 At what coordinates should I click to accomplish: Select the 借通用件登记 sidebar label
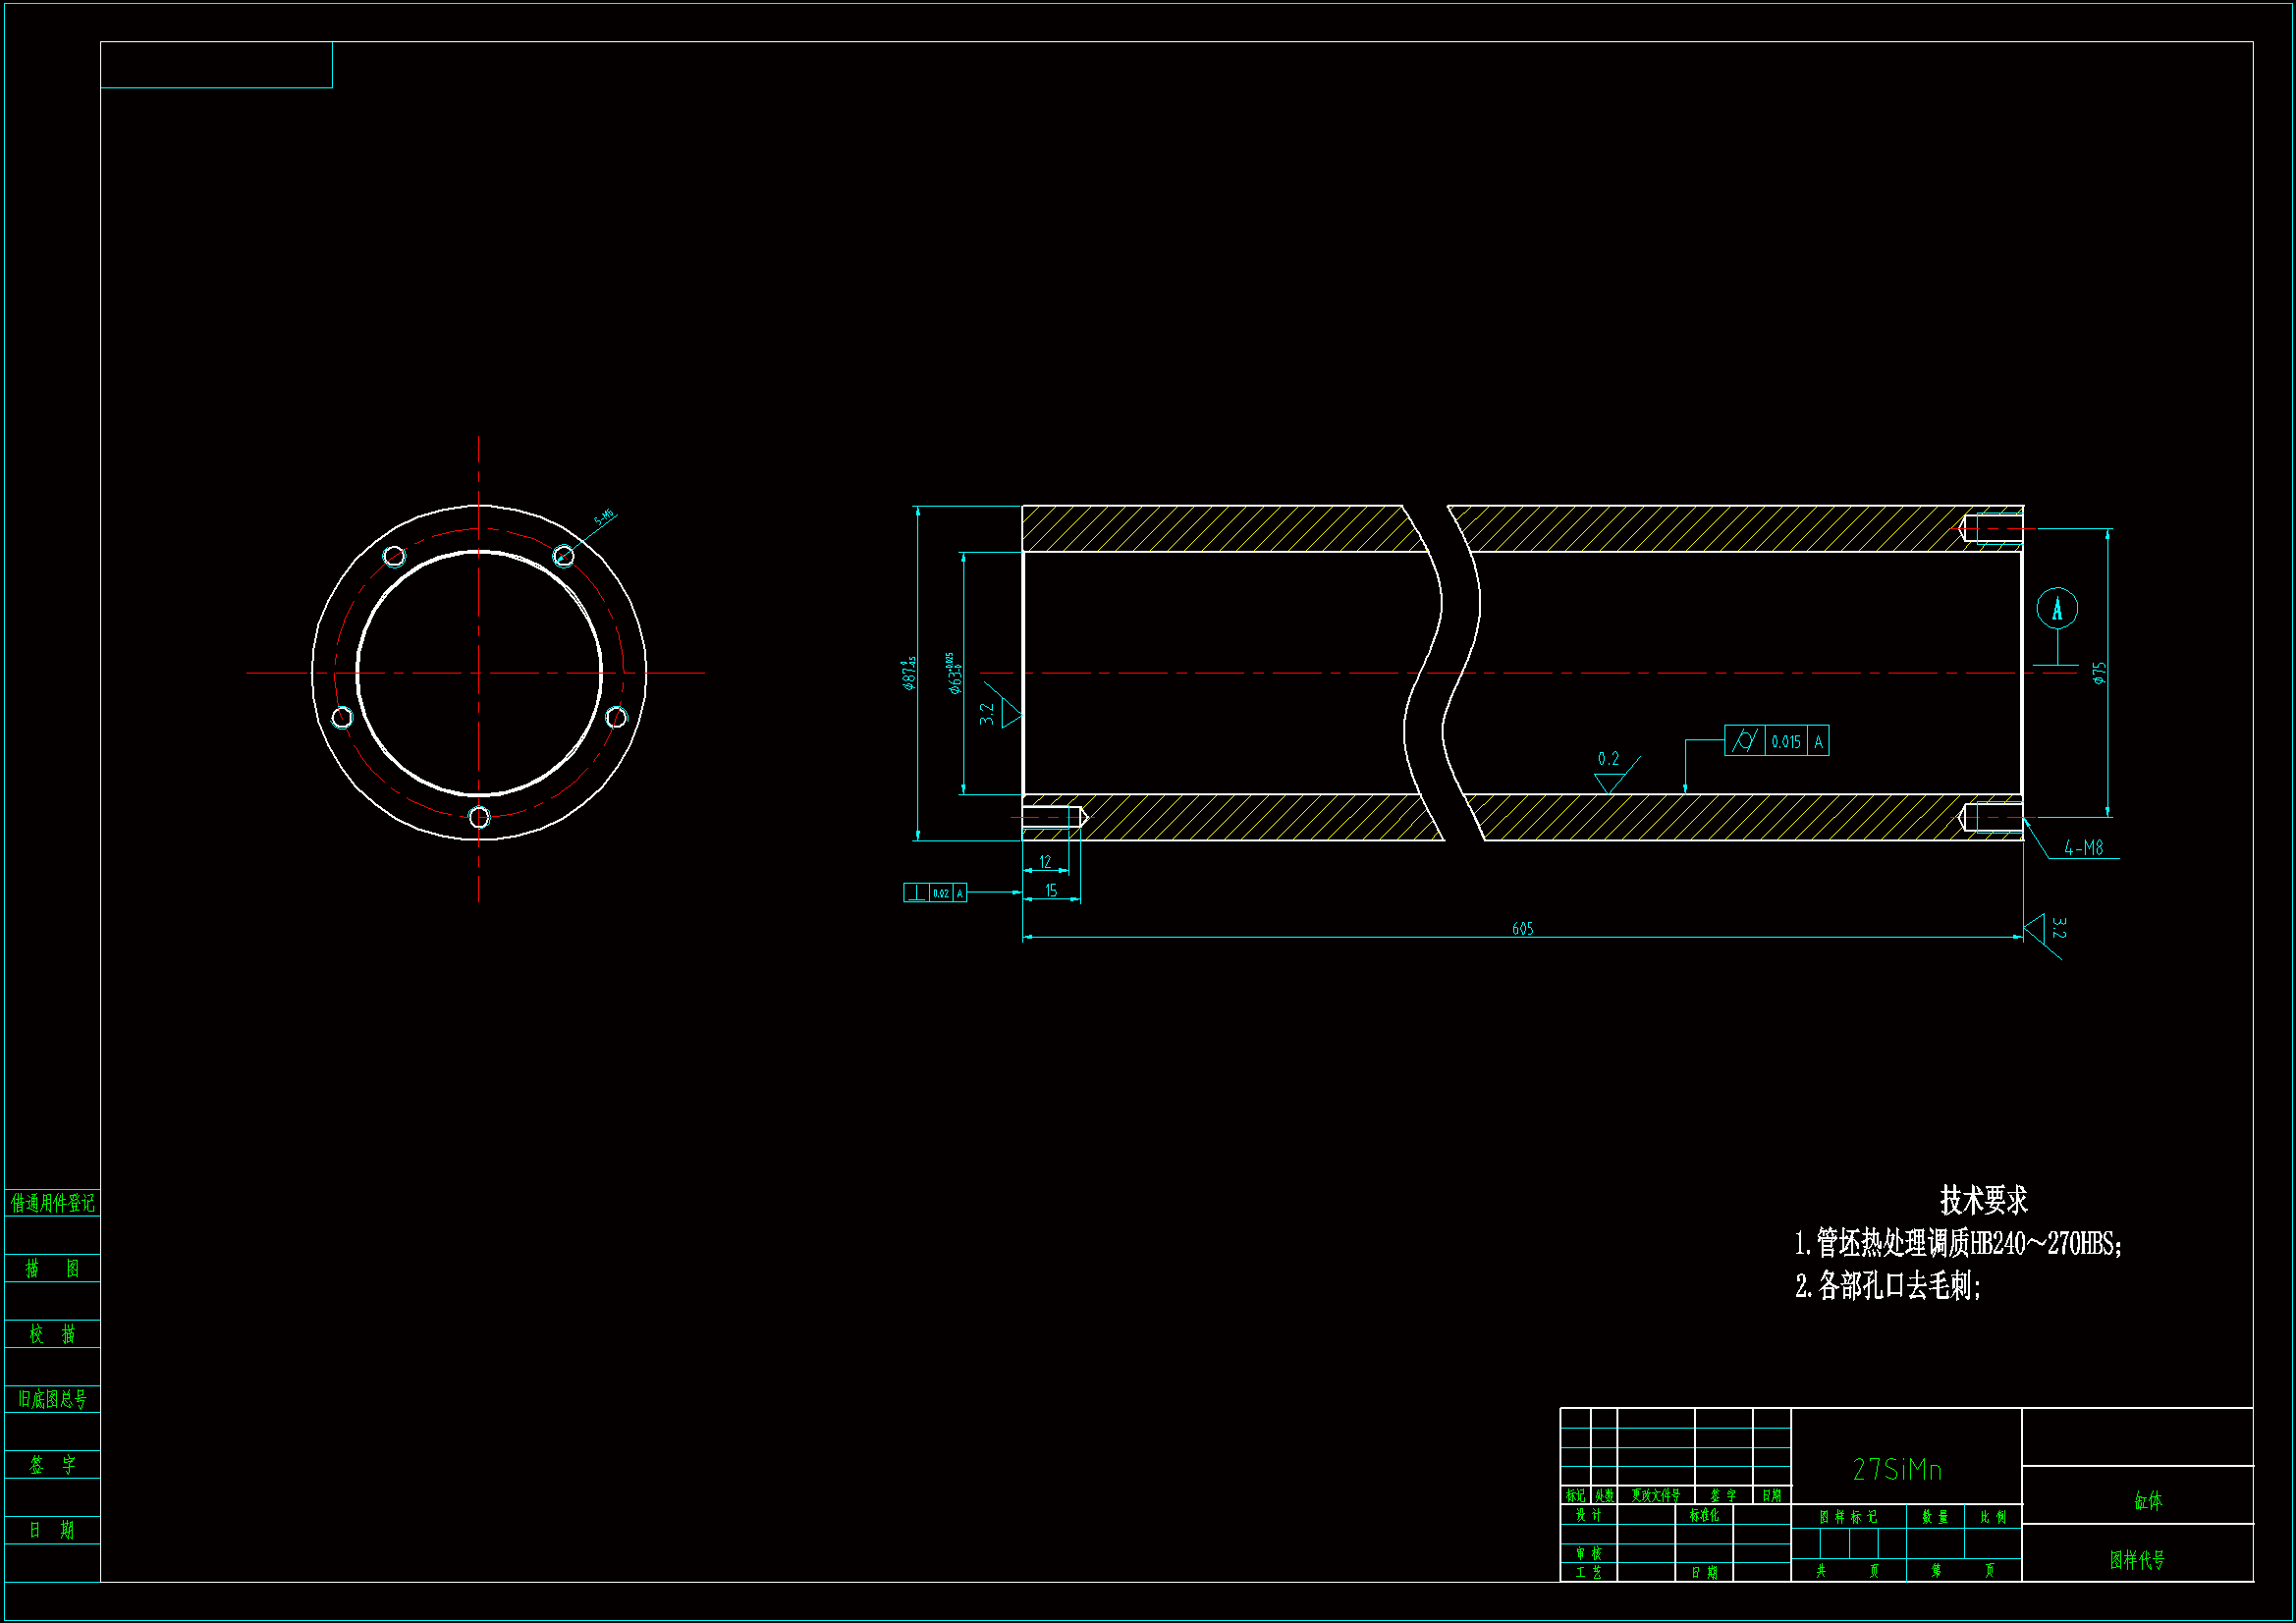[x=52, y=1202]
